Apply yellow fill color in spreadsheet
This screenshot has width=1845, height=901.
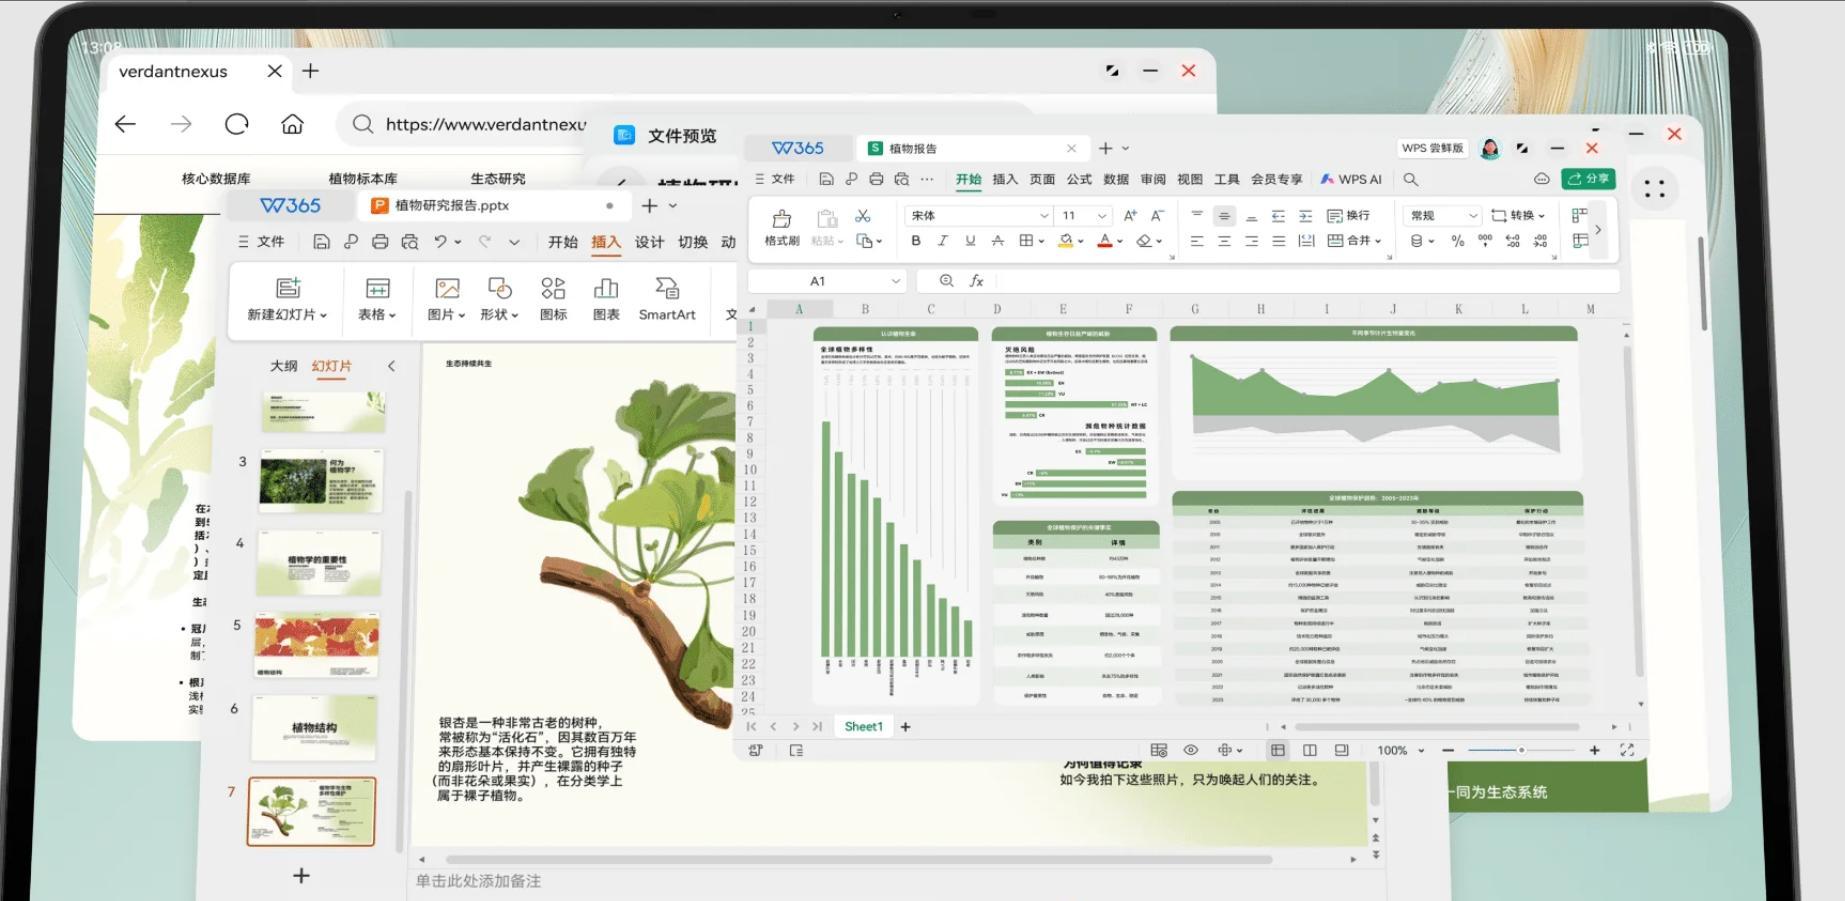1066,241
